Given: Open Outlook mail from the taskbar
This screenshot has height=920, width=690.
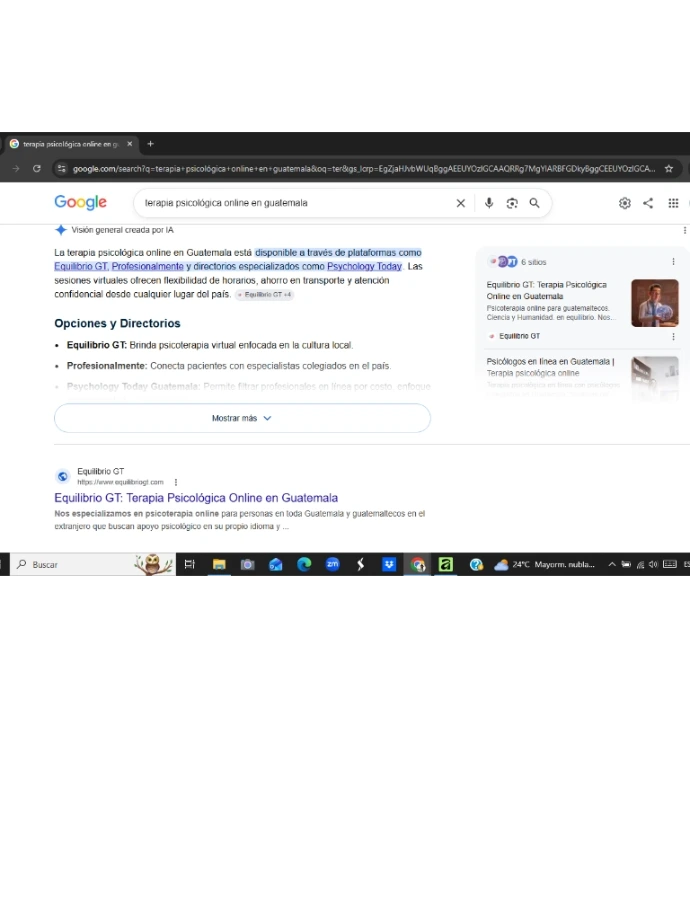Looking at the screenshot, I should [x=275, y=564].
